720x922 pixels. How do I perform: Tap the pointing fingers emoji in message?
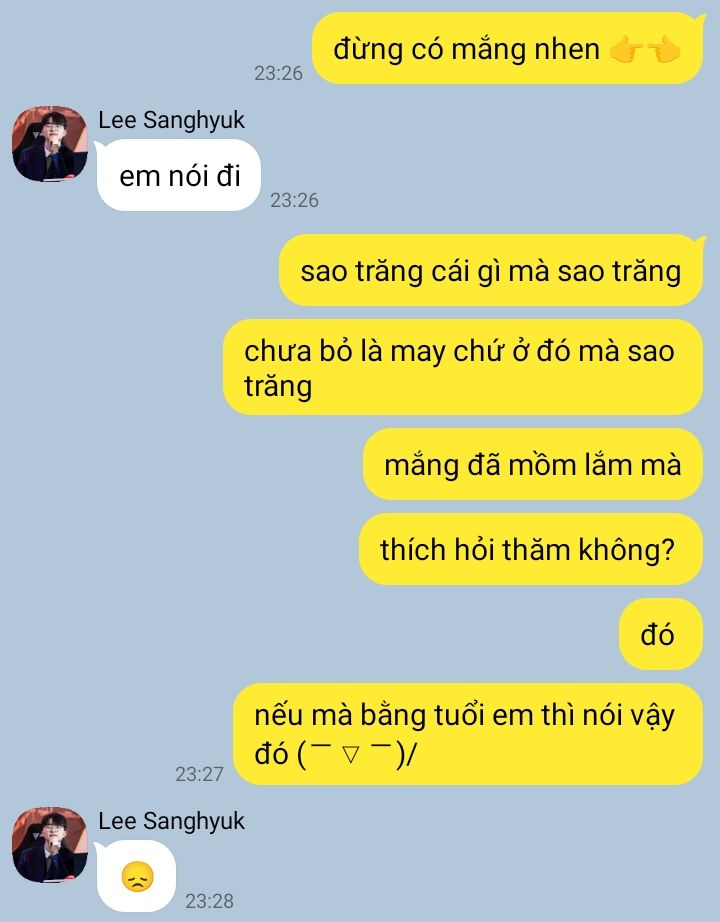click(645, 49)
